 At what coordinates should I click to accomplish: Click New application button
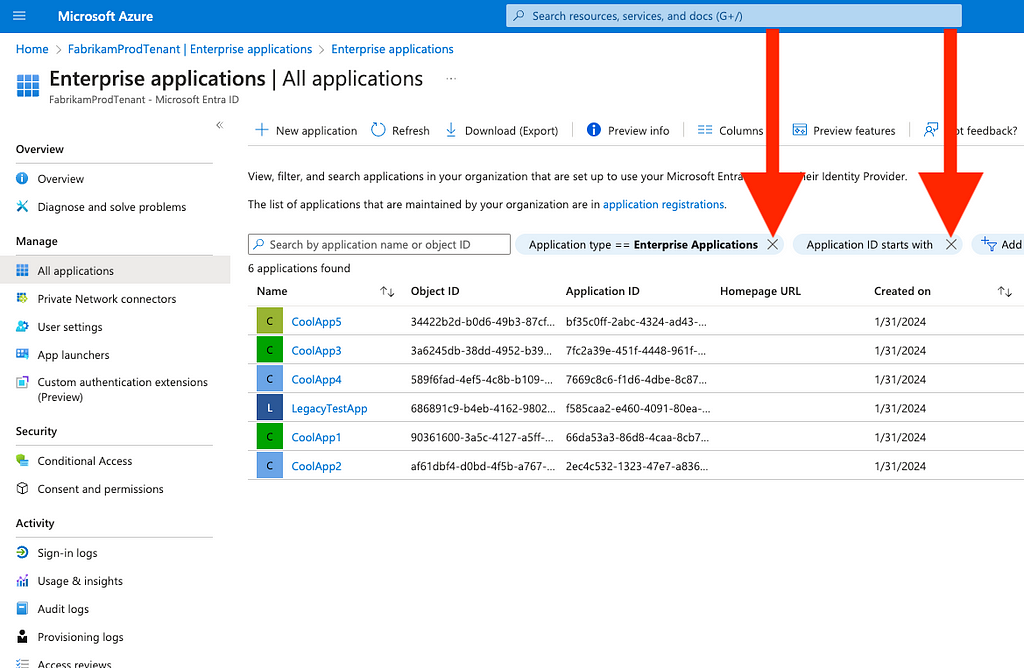coord(306,131)
